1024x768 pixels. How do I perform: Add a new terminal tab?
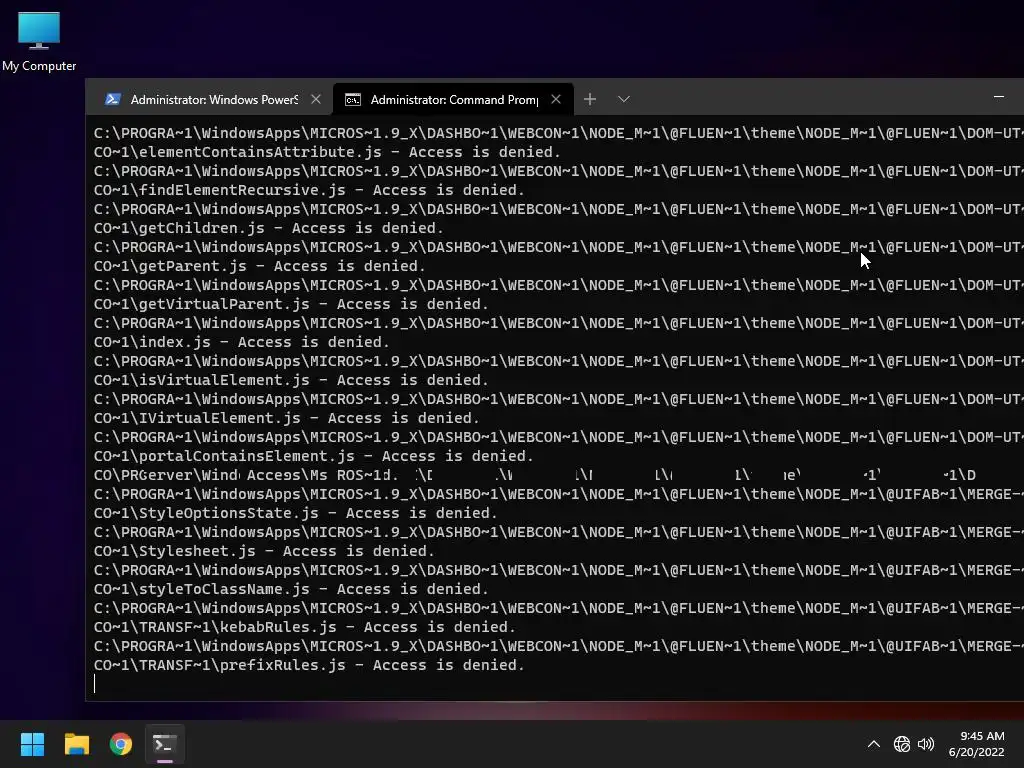(590, 99)
